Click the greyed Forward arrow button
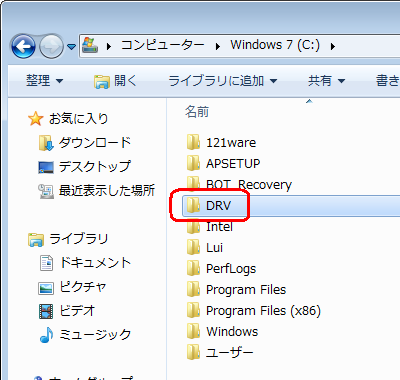400x380 pixels. coord(51,46)
